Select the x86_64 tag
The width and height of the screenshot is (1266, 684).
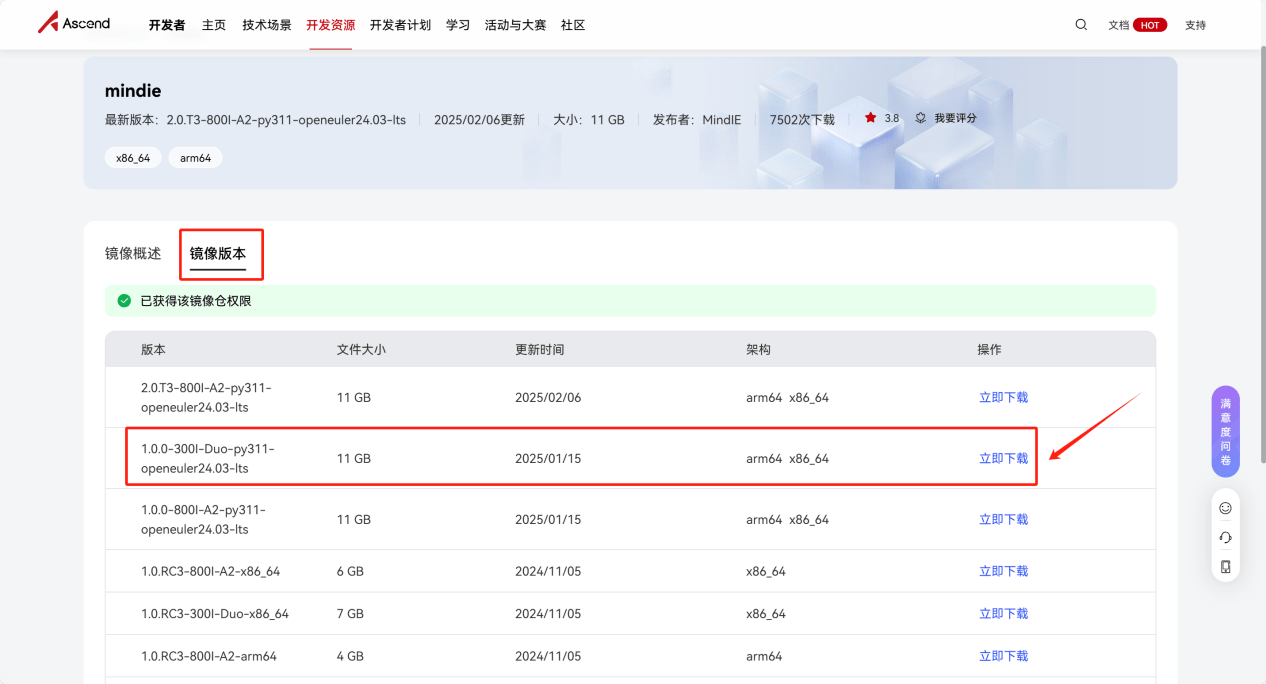pos(133,158)
